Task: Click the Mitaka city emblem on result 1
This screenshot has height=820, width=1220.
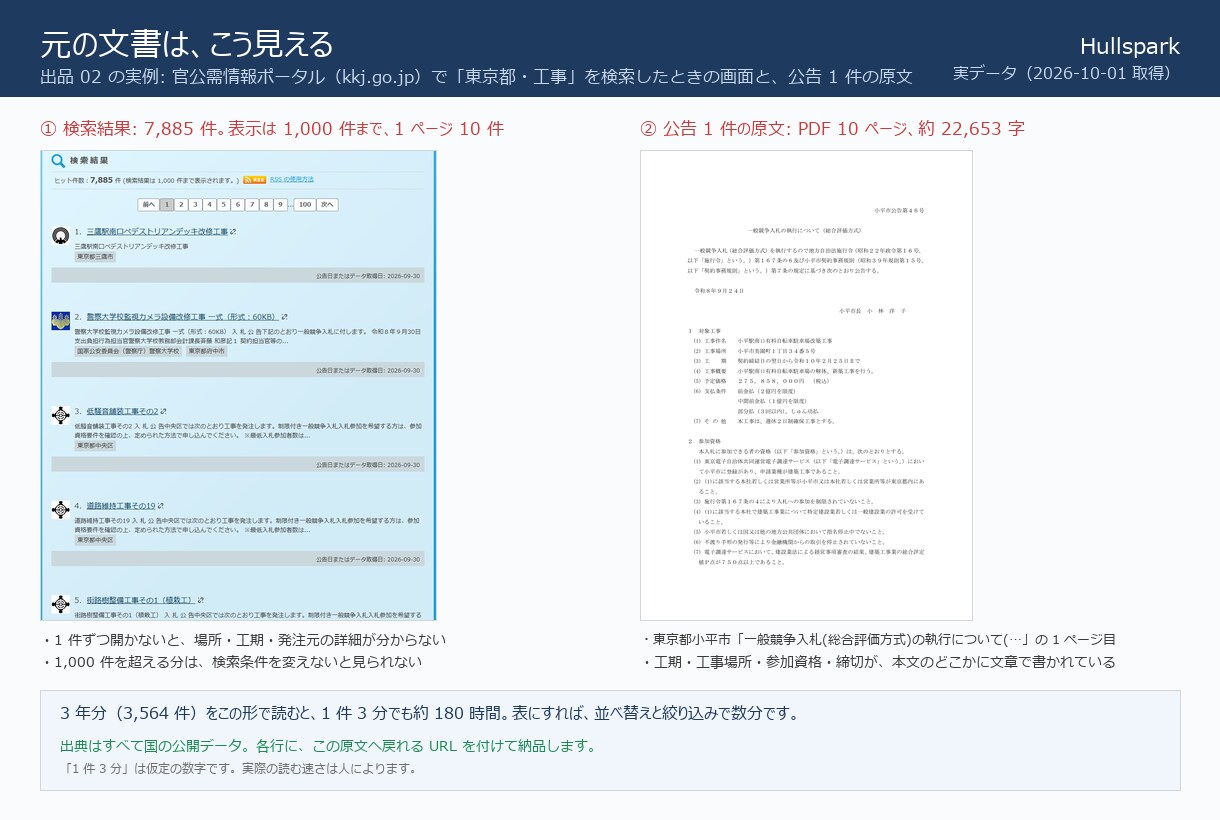Action: pos(61,236)
